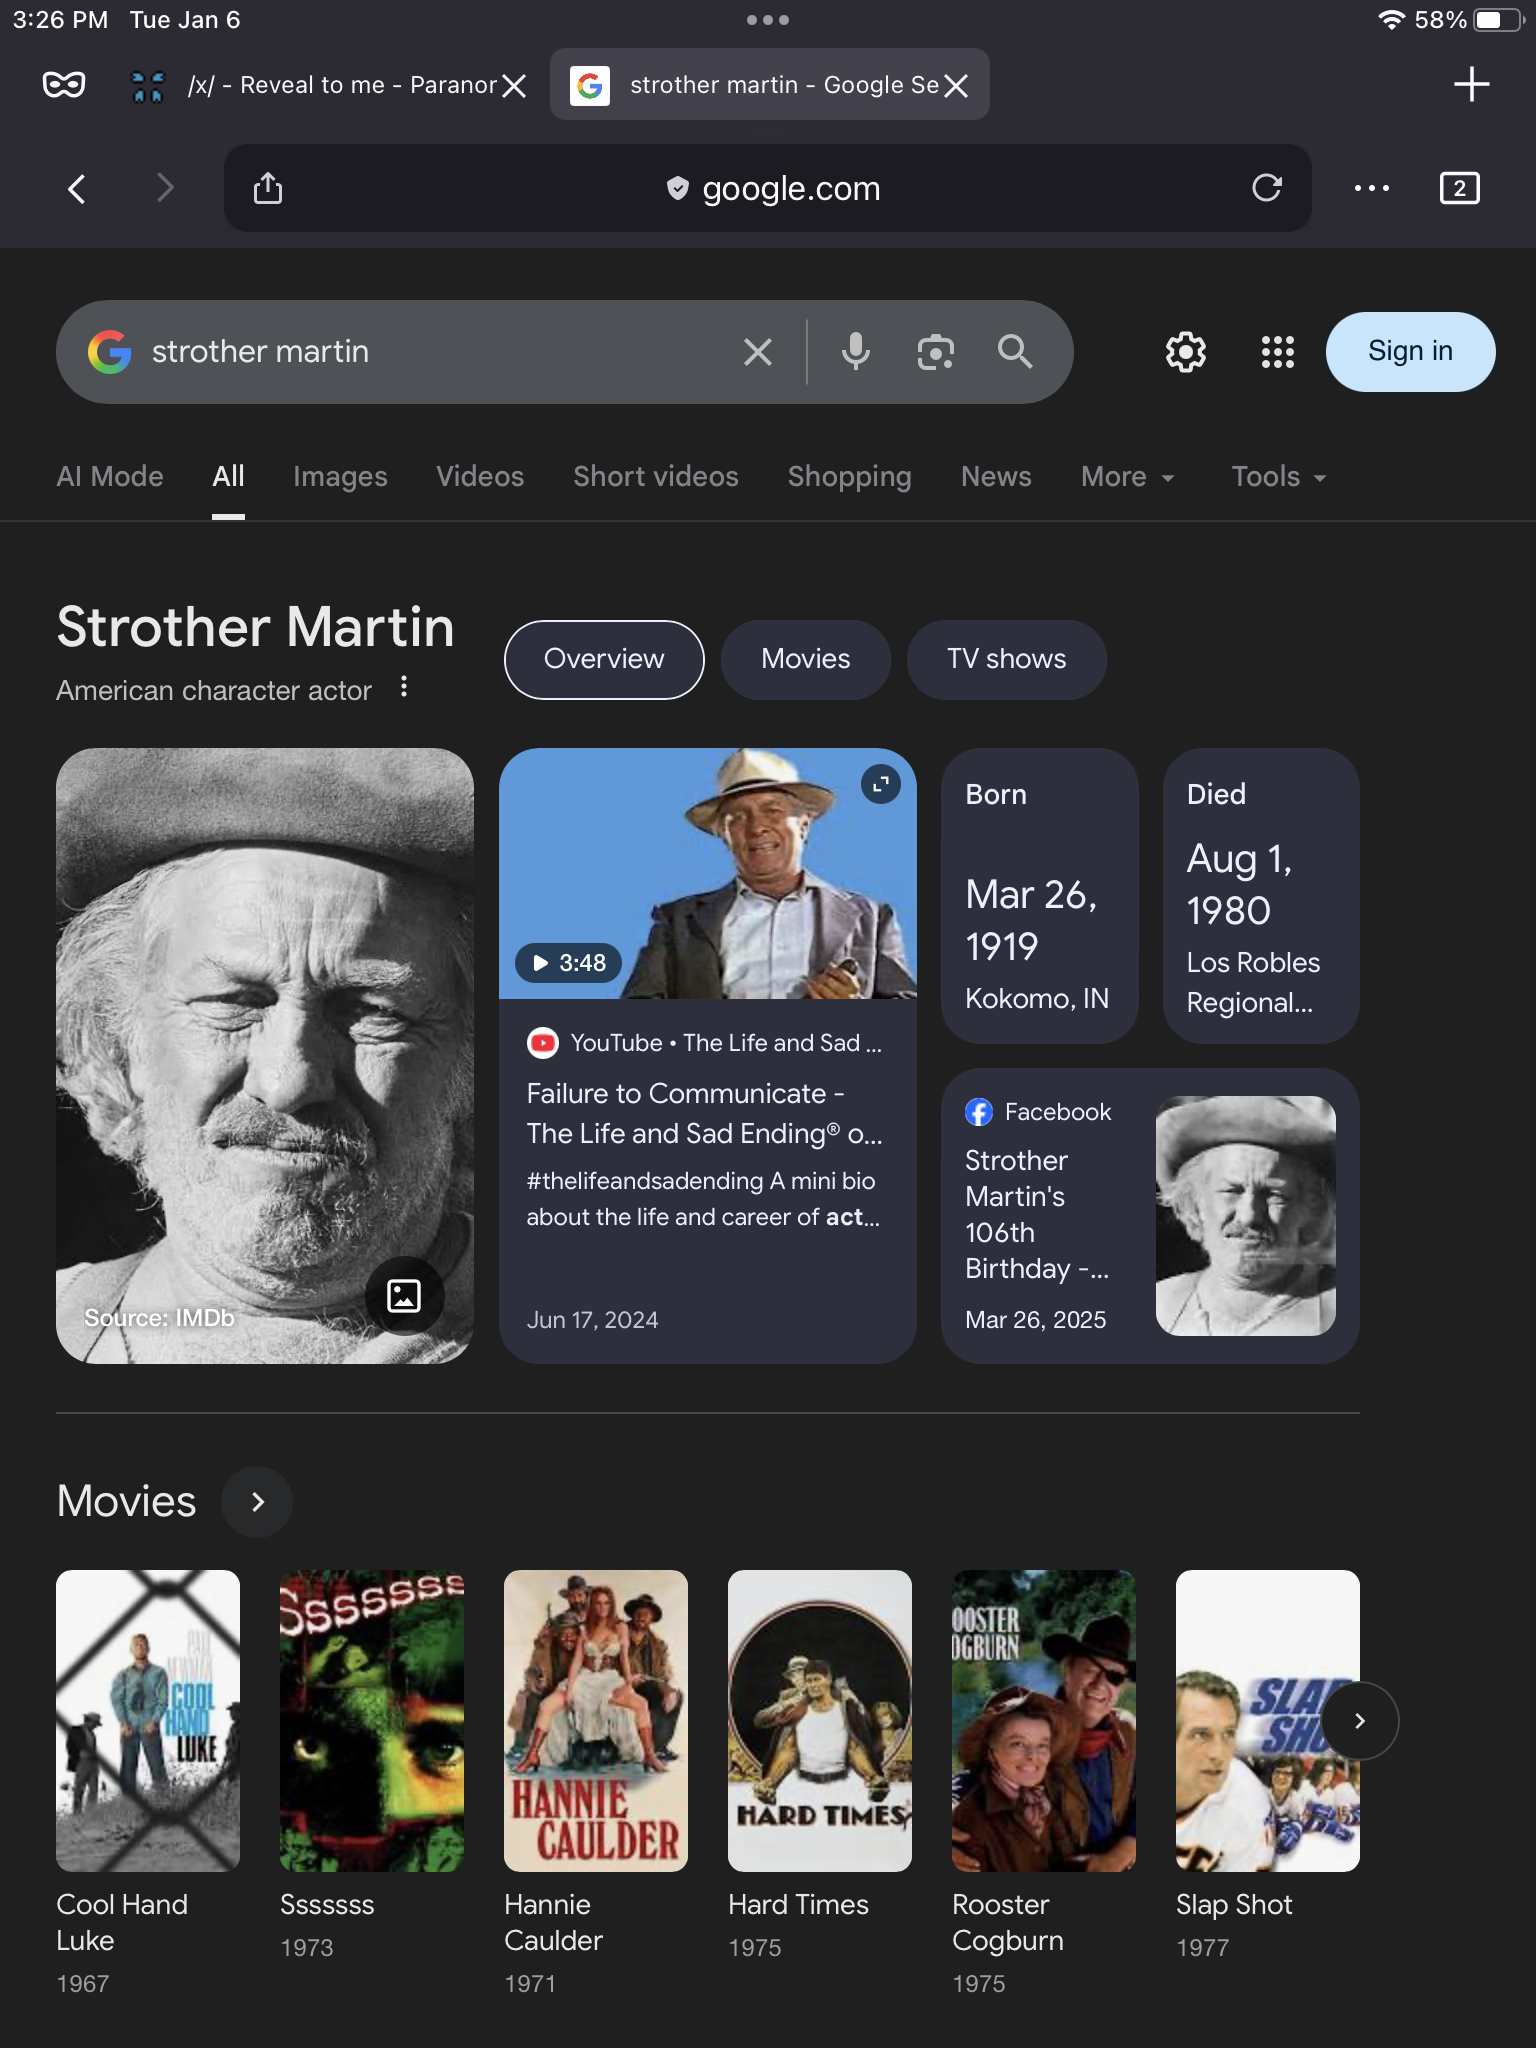The image size is (1536, 2048).
Task: Open knowledge panel more options dots
Action: tap(404, 687)
